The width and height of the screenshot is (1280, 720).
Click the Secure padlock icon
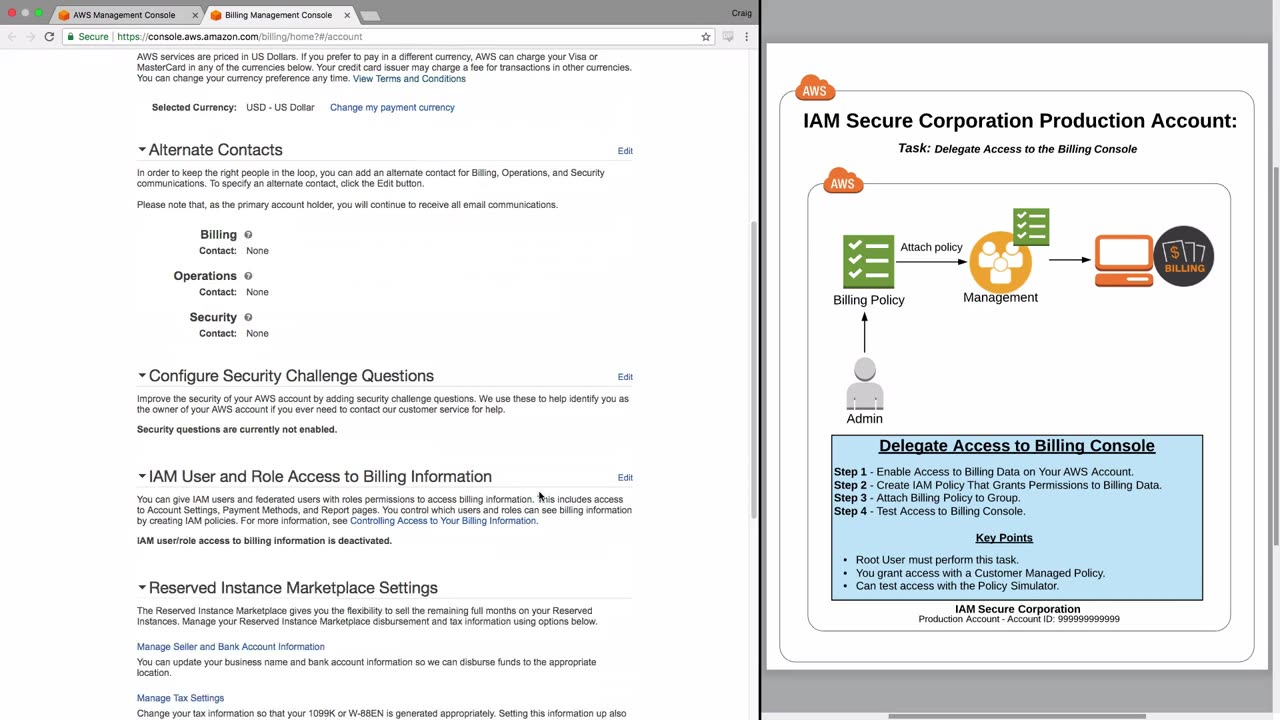tap(71, 37)
